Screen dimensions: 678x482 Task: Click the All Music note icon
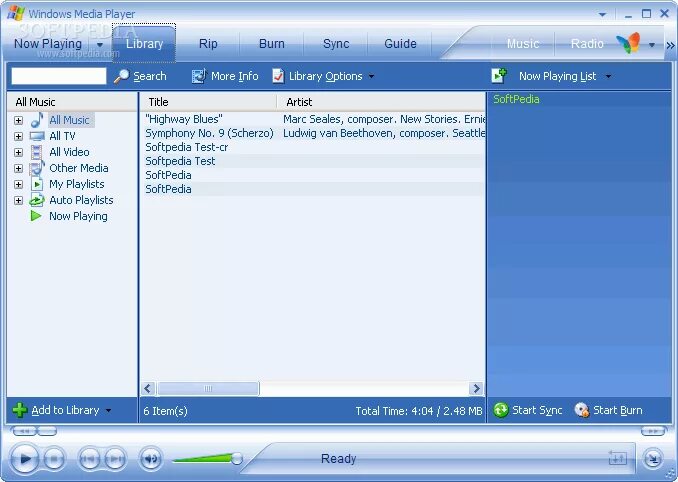click(x=37, y=120)
